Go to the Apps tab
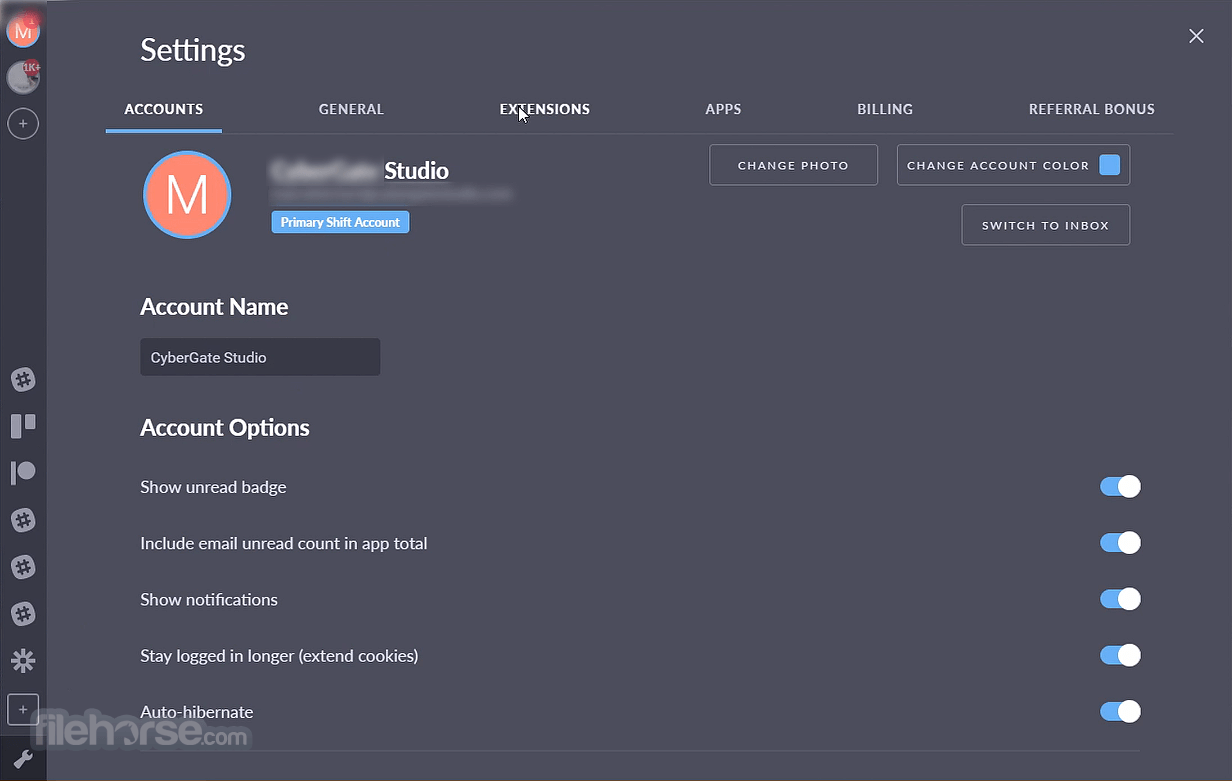The width and height of the screenshot is (1232, 781). [x=723, y=109]
